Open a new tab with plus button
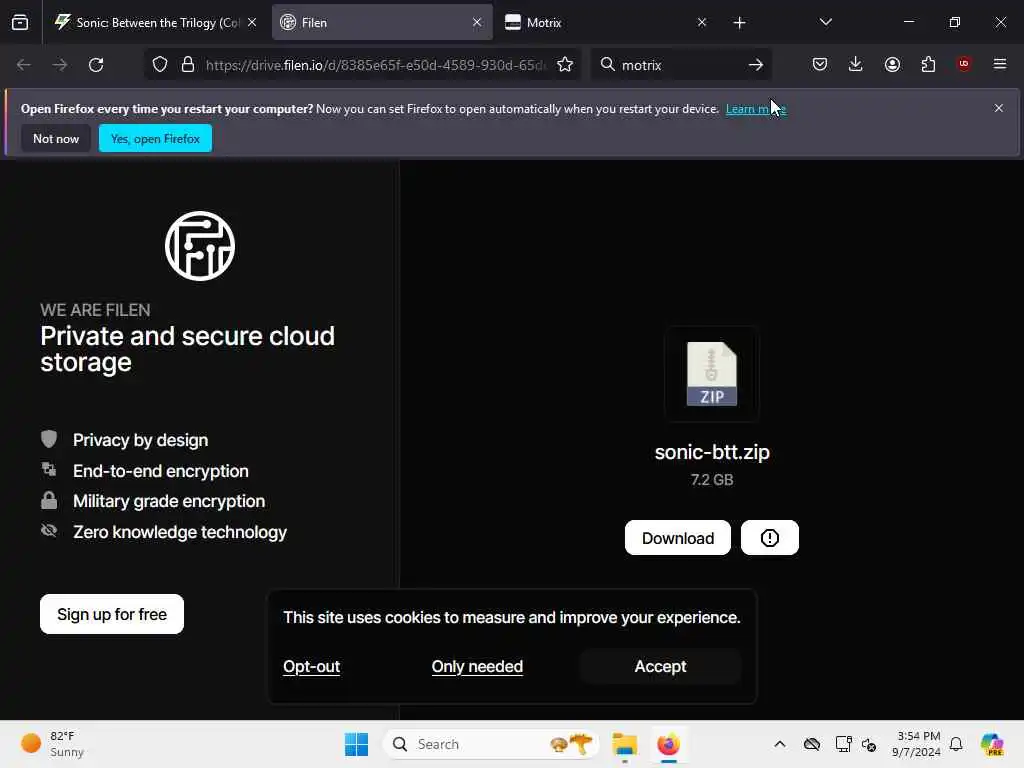The width and height of the screenshot is (1024, 768). click(739, 23)
